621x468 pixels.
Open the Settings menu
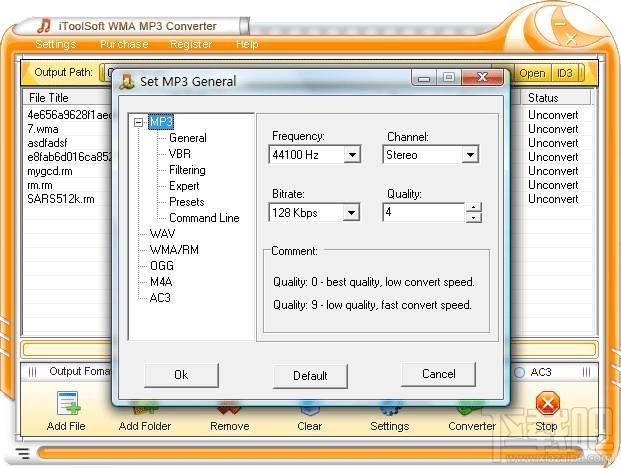56,44
